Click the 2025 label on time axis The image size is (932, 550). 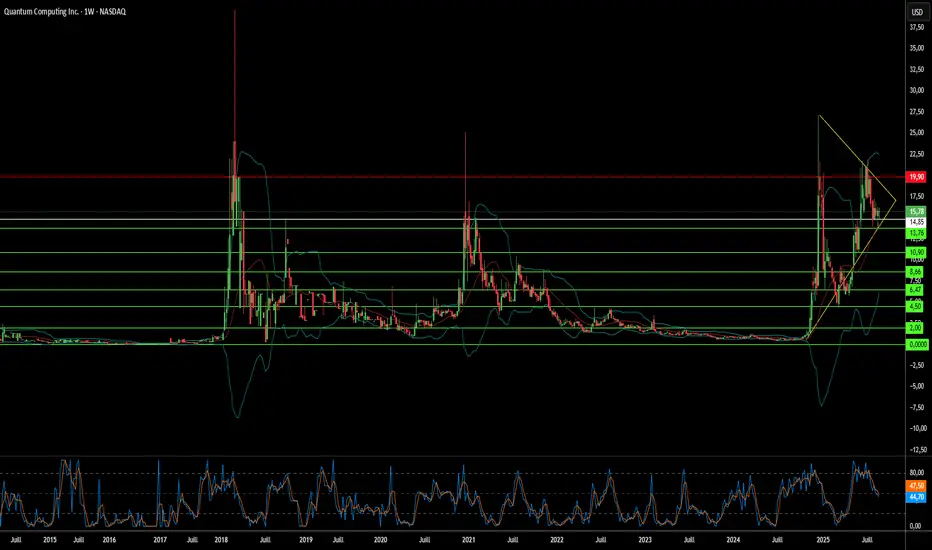[823, 540]
